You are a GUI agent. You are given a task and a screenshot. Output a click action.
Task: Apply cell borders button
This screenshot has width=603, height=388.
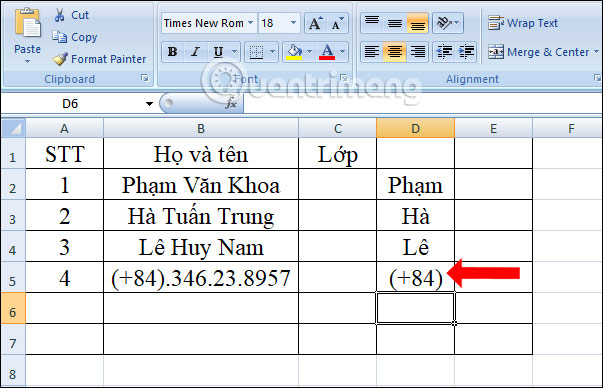tap(256, 52)
